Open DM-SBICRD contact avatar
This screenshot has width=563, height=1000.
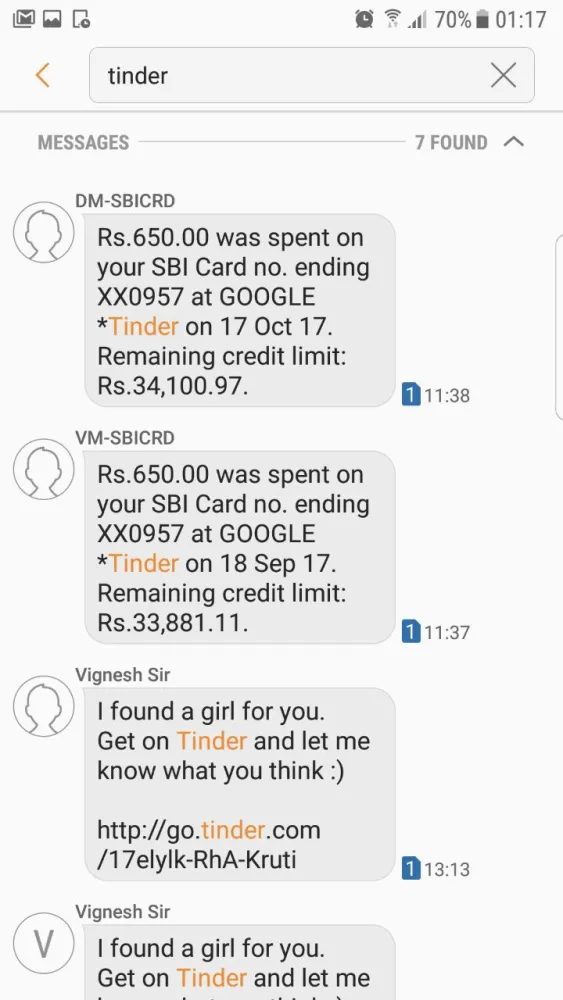pyautogui.click(x=44, y=232)
